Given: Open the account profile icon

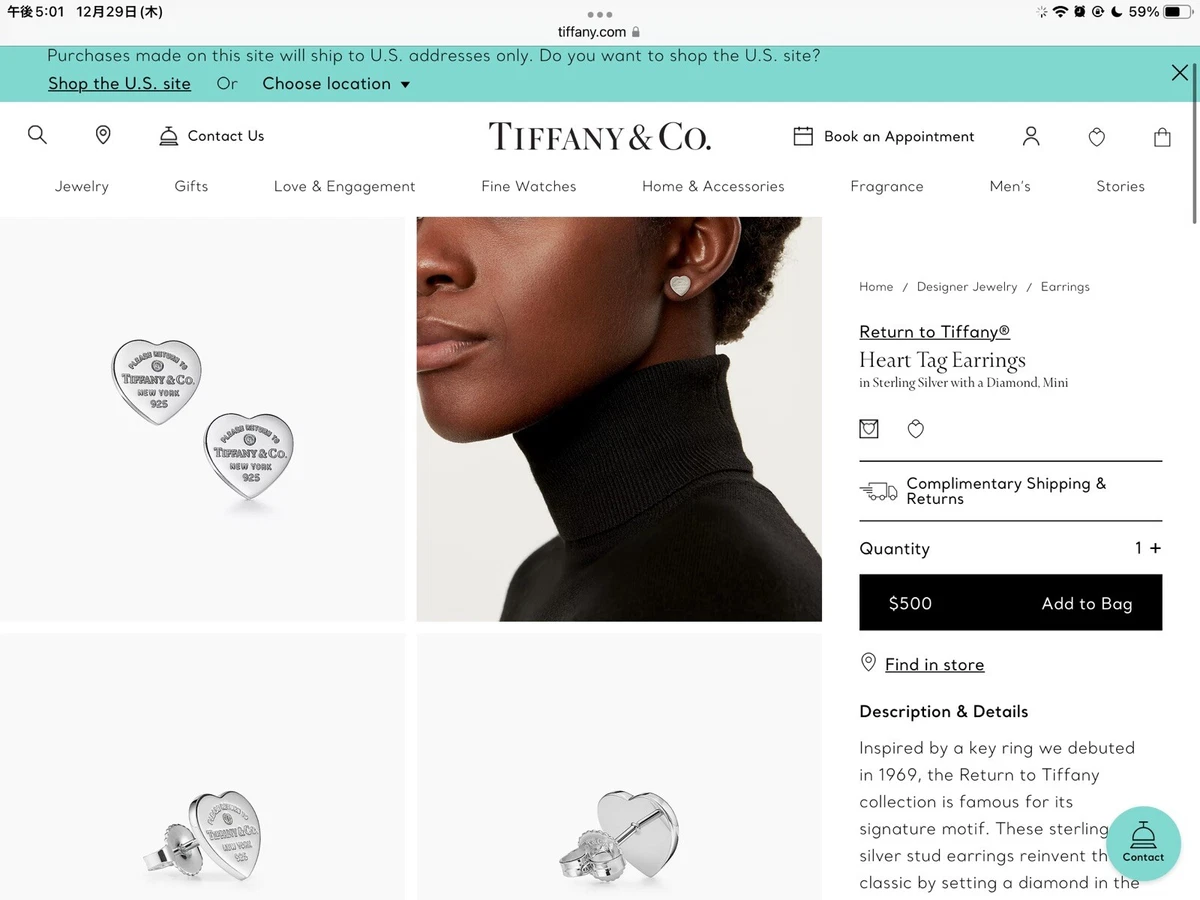Looking at the screenshot, I should [1031, 136].
